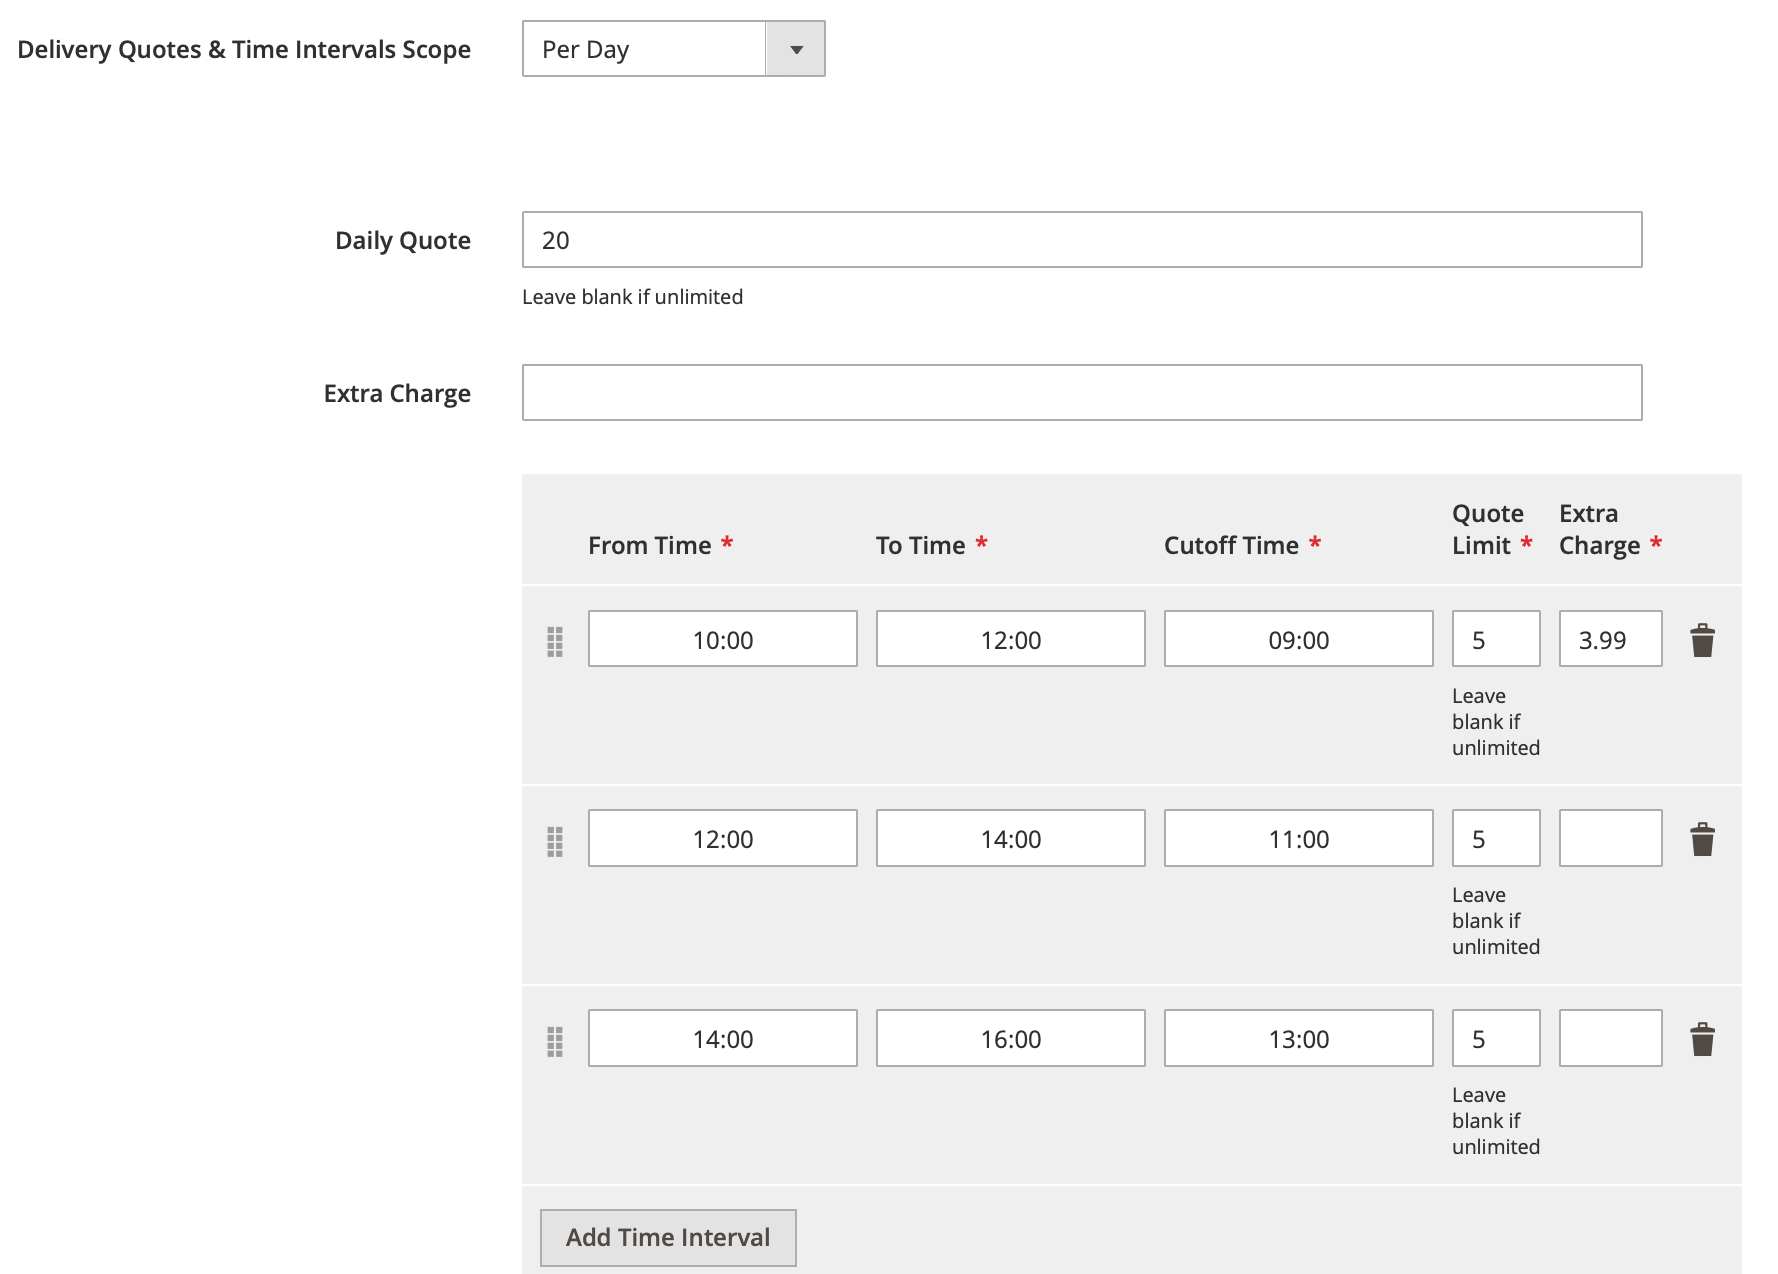The height and width of the screenshot is (1274, 1778).
Task: Click the Add Time Interval button
Action: pos(668,1237)
